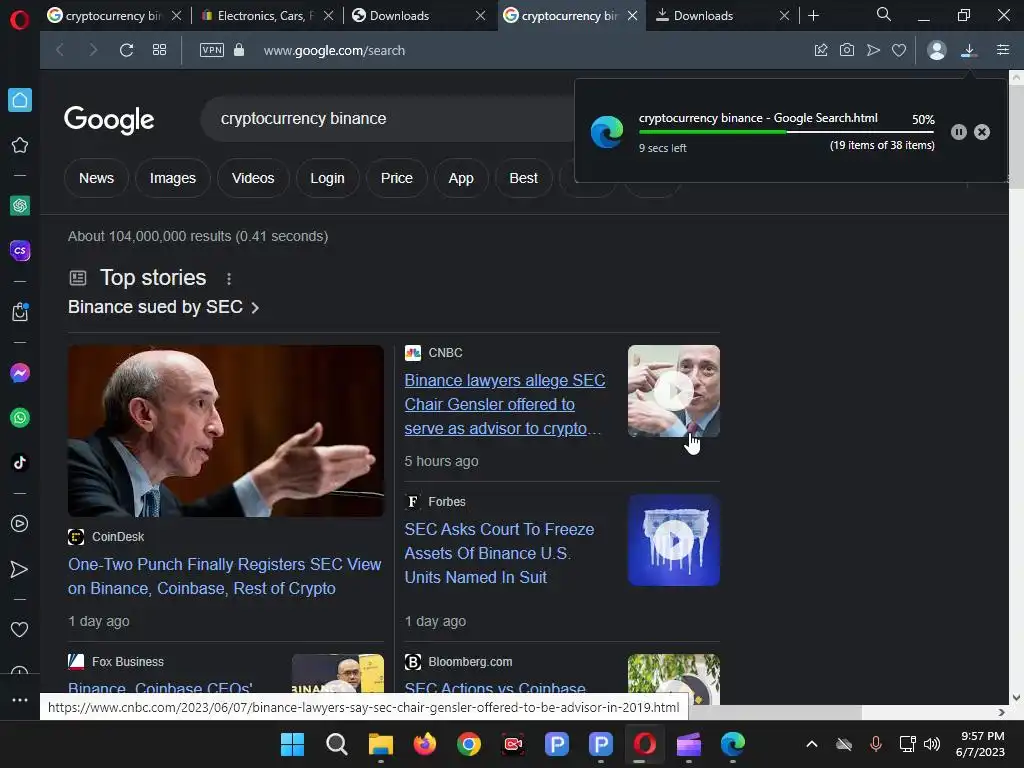Open Bookmarks star icon in the sidebar
Image resolution: width=1024 pixels, height=768 pixels.
(x=20, y=145)
